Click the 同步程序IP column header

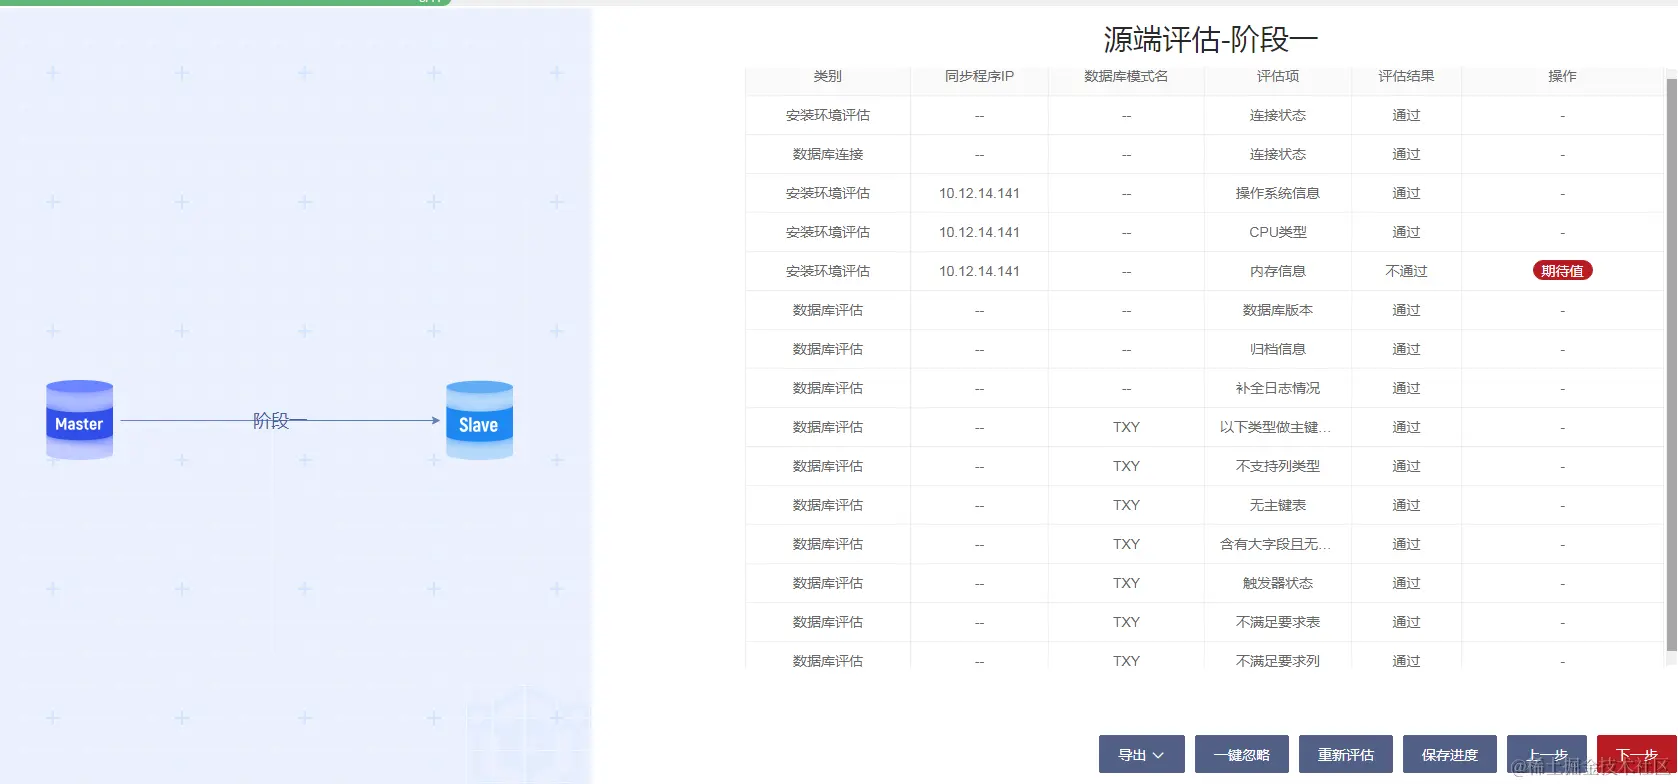[979, 76]
